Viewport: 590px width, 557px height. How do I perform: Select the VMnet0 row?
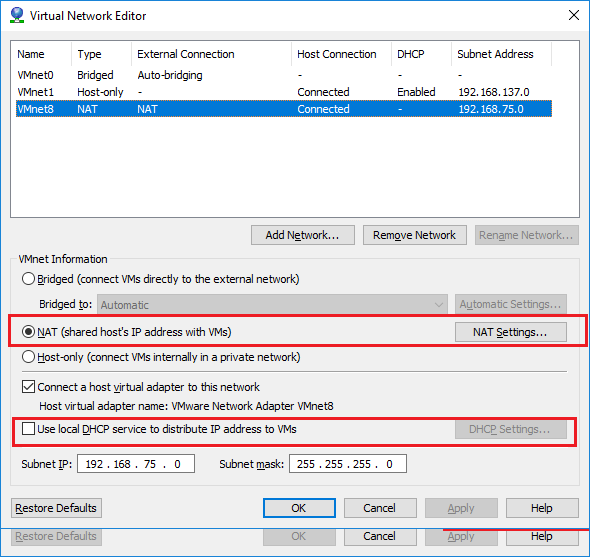tap(284, 75)
